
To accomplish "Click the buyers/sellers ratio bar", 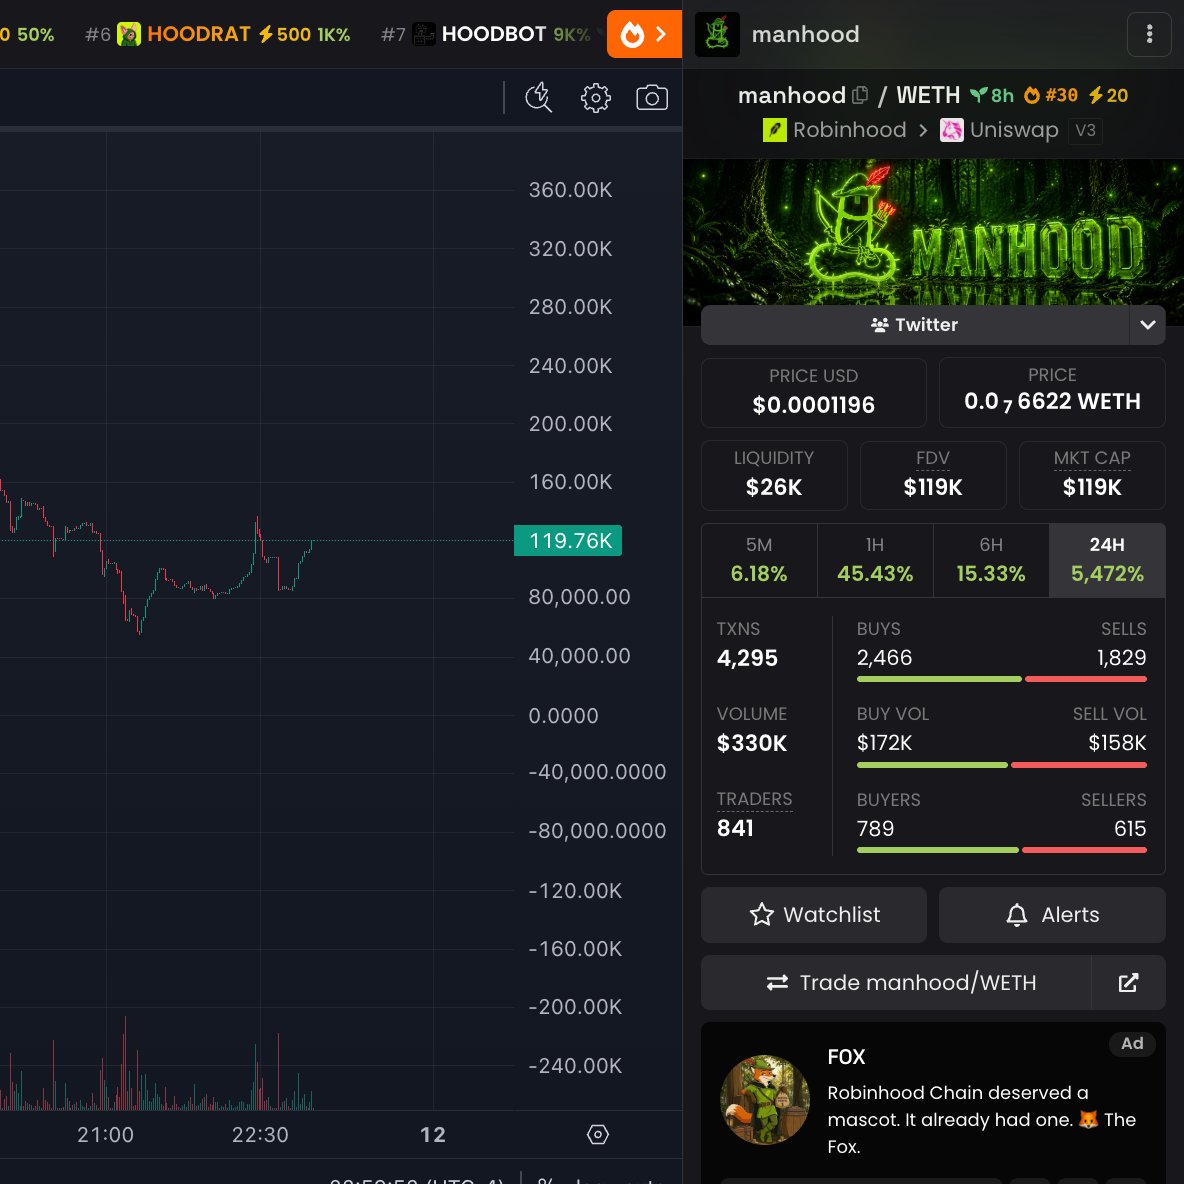I will click(1001, 850).
